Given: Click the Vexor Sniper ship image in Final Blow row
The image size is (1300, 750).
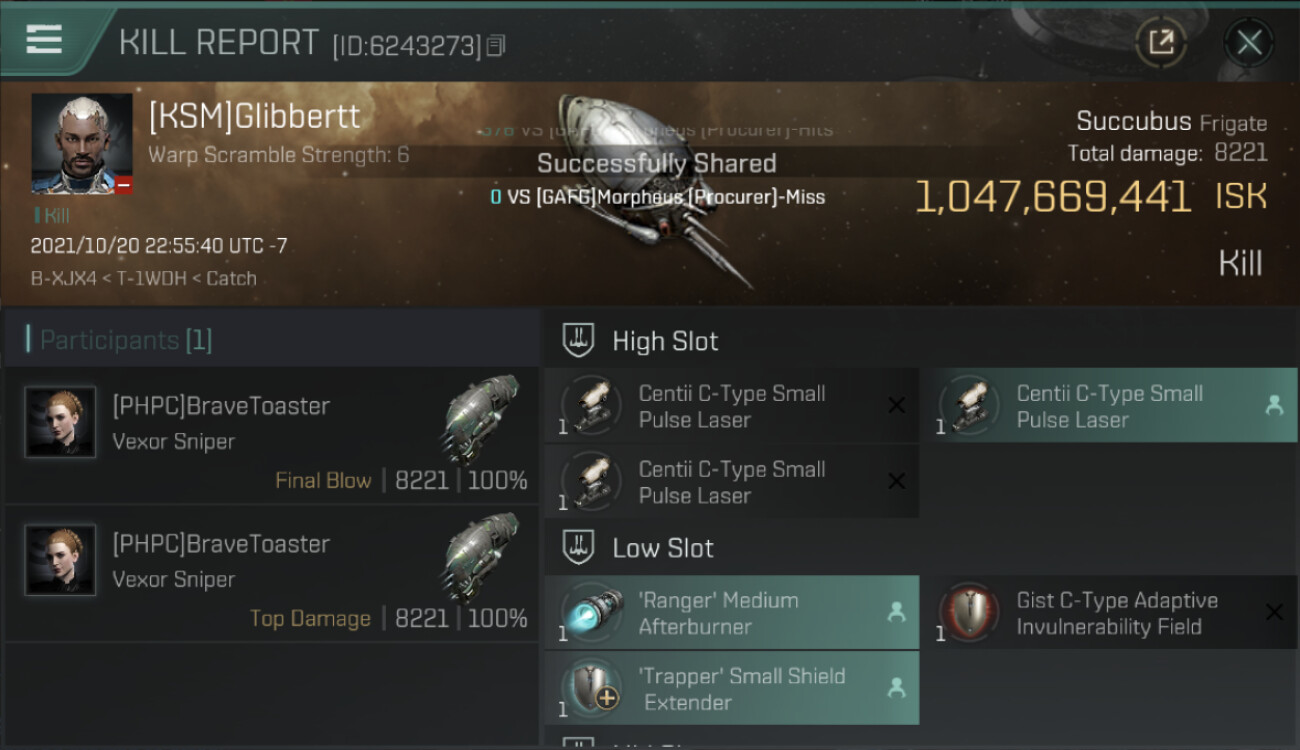Looking at the screenshot, I should [x=480, y=419].
